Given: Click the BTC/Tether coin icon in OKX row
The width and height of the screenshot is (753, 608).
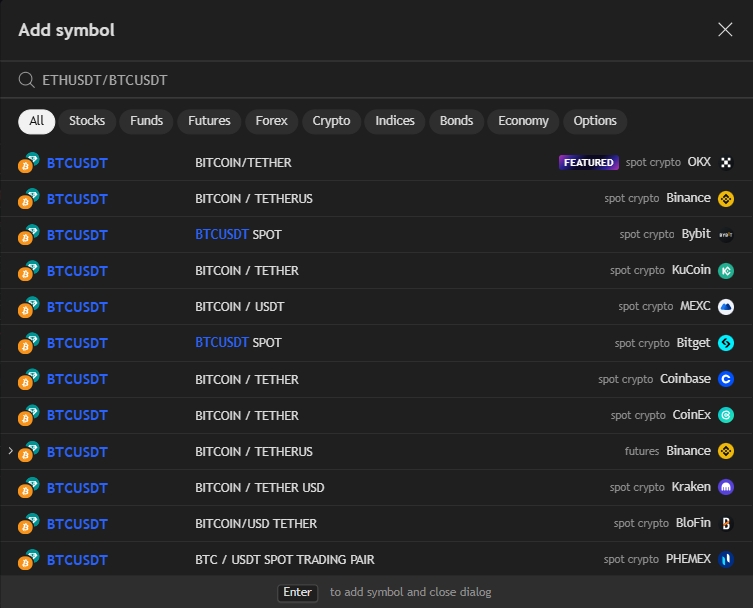Looking at the screenshot, I should tap(28, 163).
